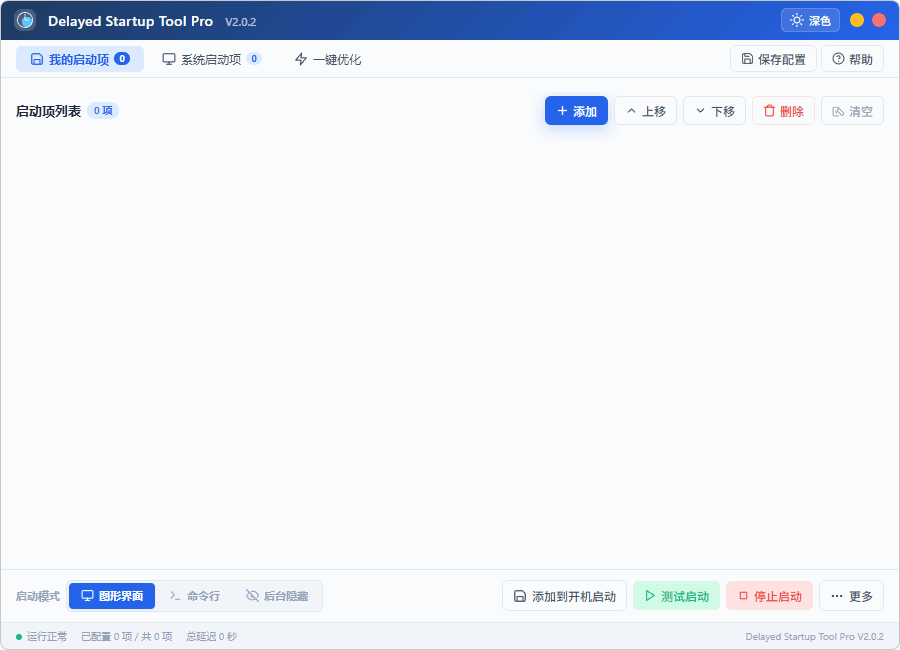Click the 0 badge on 我的启动项

tap(122, 59)
